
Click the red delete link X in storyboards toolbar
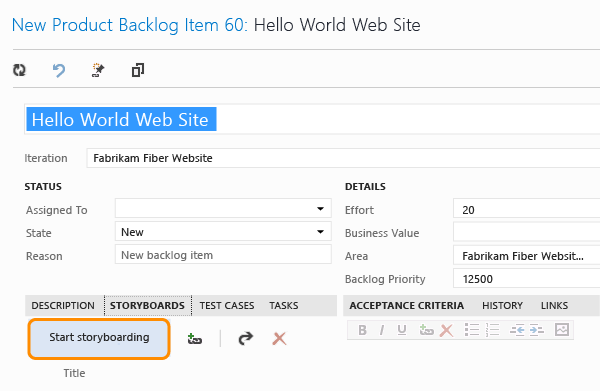click(279, 339)
